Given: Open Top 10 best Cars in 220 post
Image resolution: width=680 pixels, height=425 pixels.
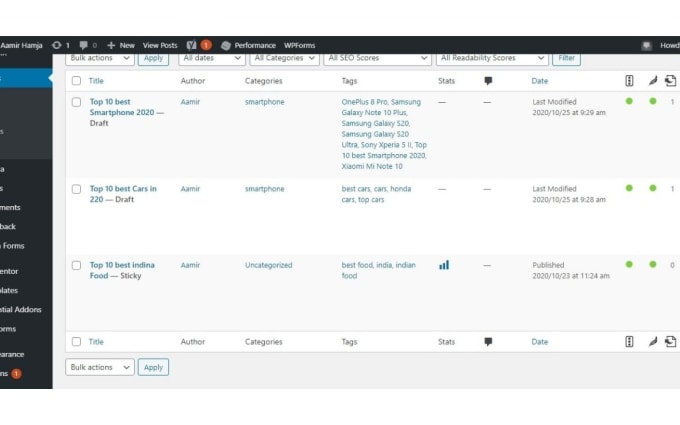Looking at the screenshot, I should (x=123, y=194).
